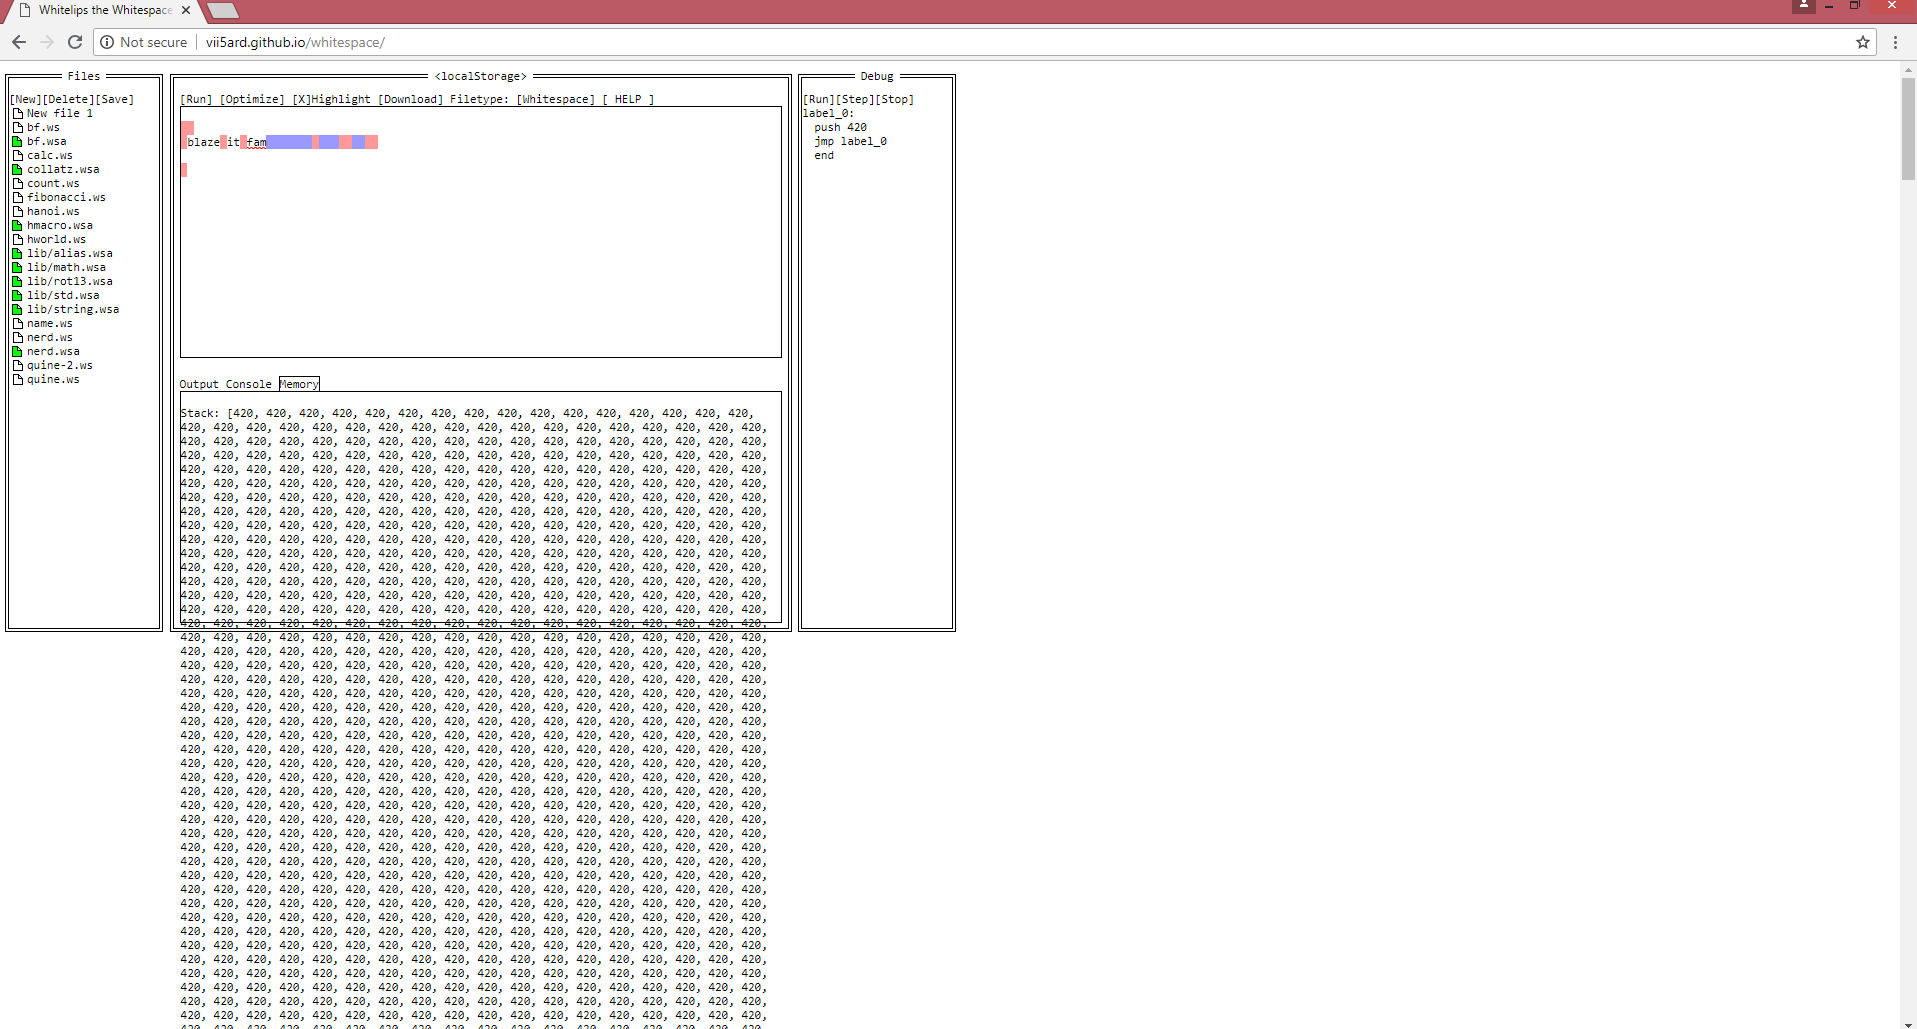Select the Whitelips browser tab
Screen dimensions: 1917x1029
point(104,10)
